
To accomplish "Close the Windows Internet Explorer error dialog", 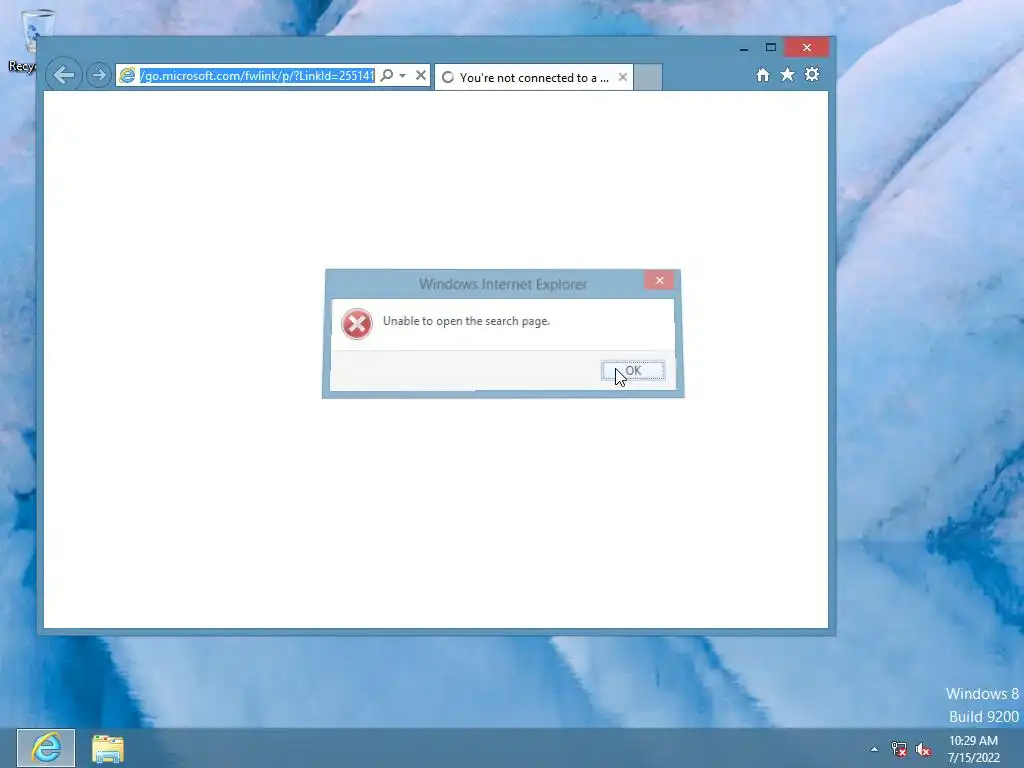I will click(659, 280).
